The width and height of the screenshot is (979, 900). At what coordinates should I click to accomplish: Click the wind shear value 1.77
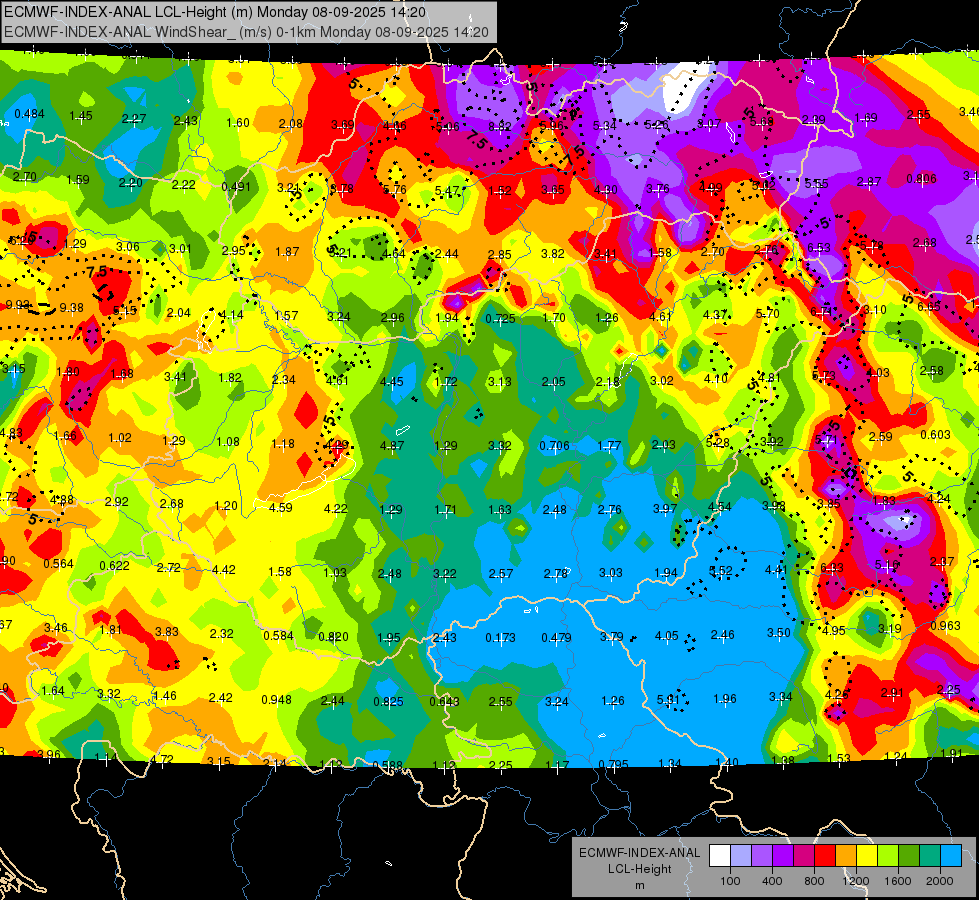(609, 446)
